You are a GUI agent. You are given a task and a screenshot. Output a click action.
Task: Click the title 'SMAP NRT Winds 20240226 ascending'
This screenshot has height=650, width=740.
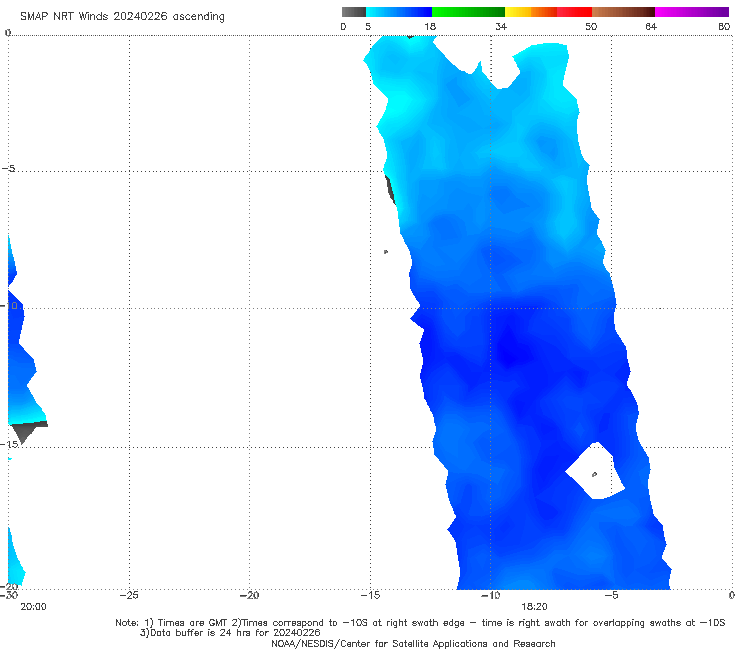[x=122, y=17]
